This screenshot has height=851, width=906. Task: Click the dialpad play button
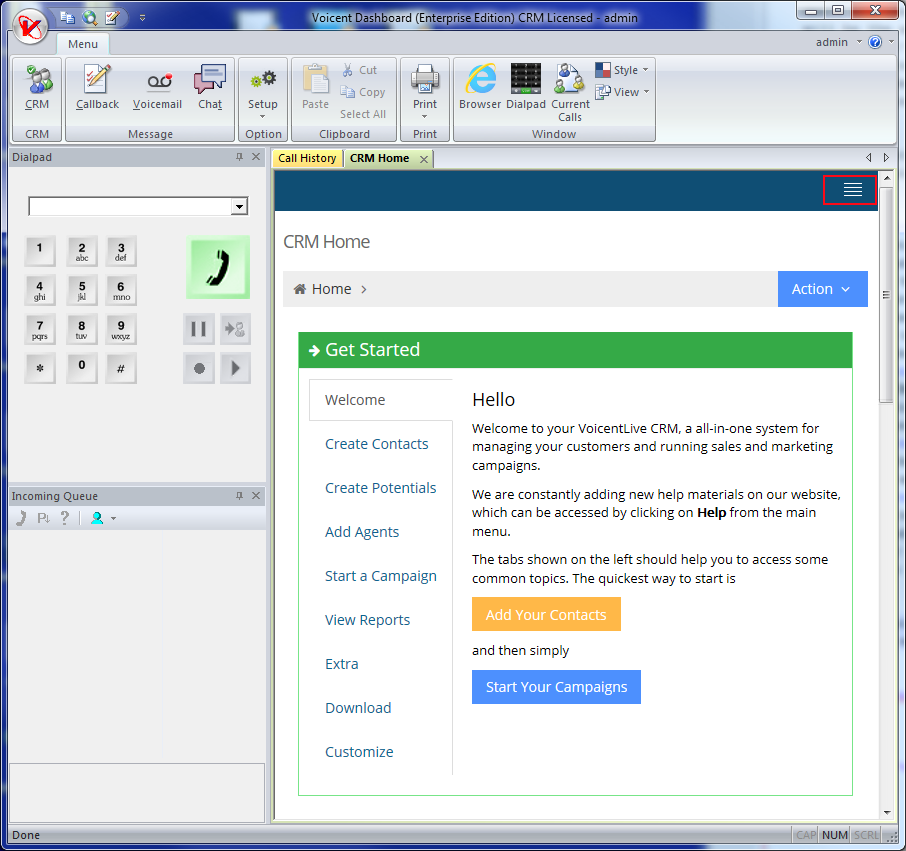coord(235,368)
